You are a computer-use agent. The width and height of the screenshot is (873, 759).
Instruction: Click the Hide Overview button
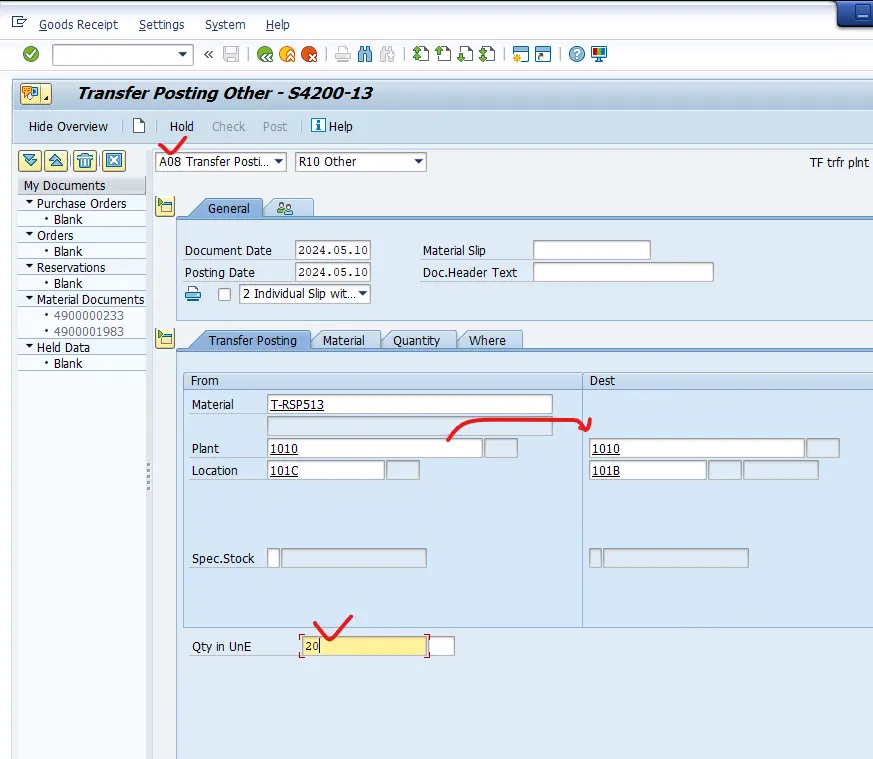68,126
